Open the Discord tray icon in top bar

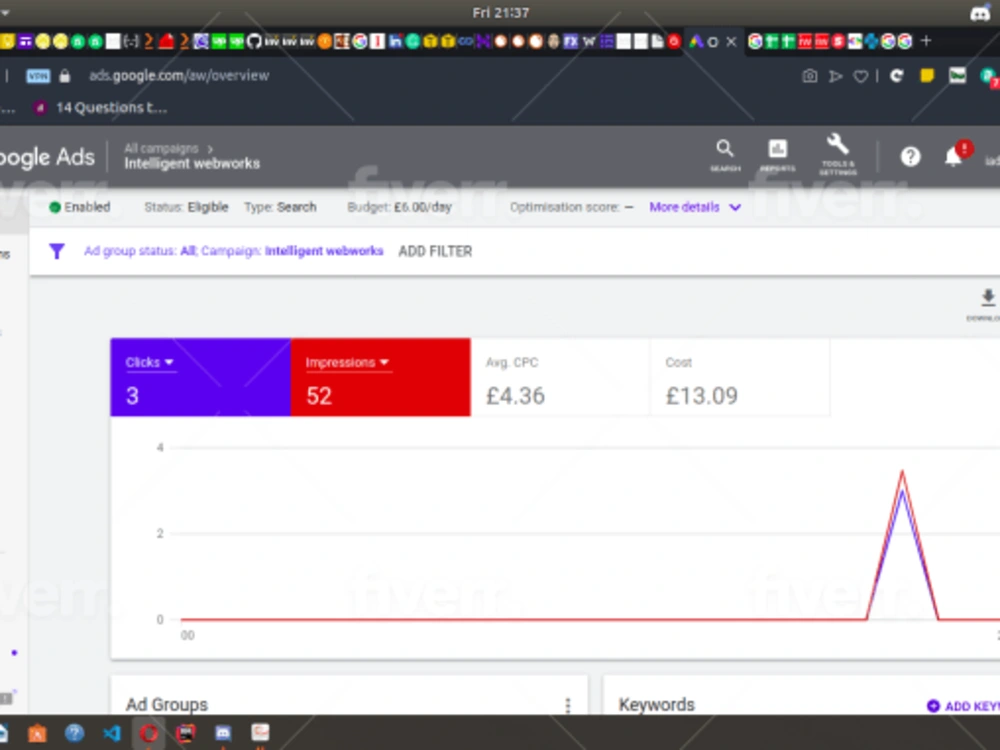coord(979,13)
